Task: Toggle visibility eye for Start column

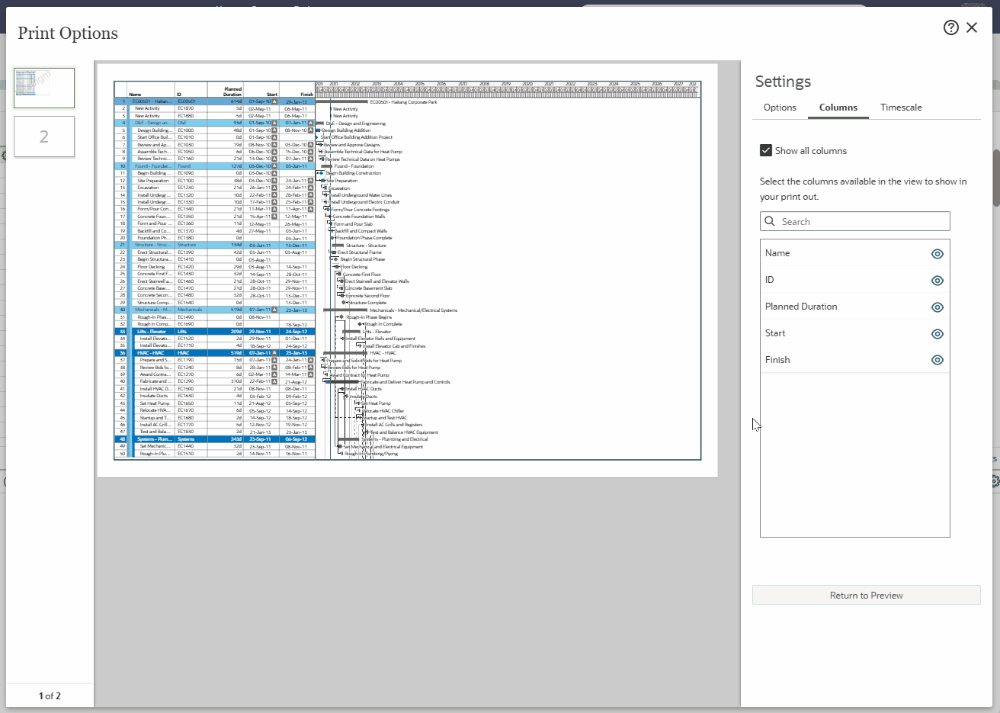Action: tap(937, 334)
